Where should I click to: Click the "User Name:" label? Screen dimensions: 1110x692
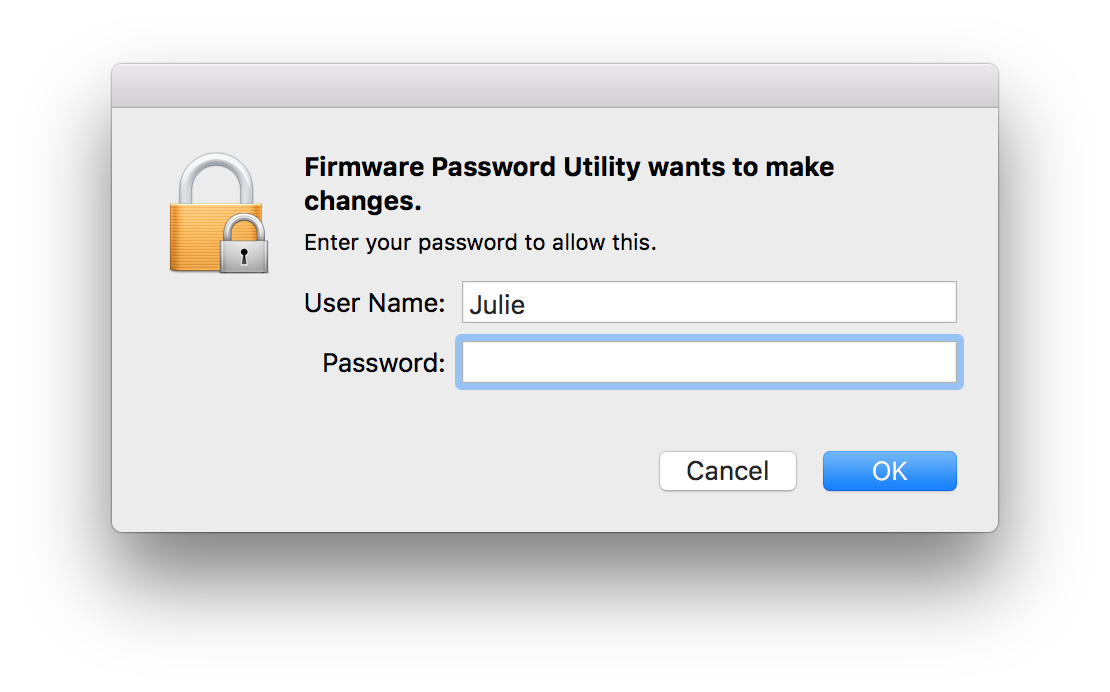click(374, 303)
